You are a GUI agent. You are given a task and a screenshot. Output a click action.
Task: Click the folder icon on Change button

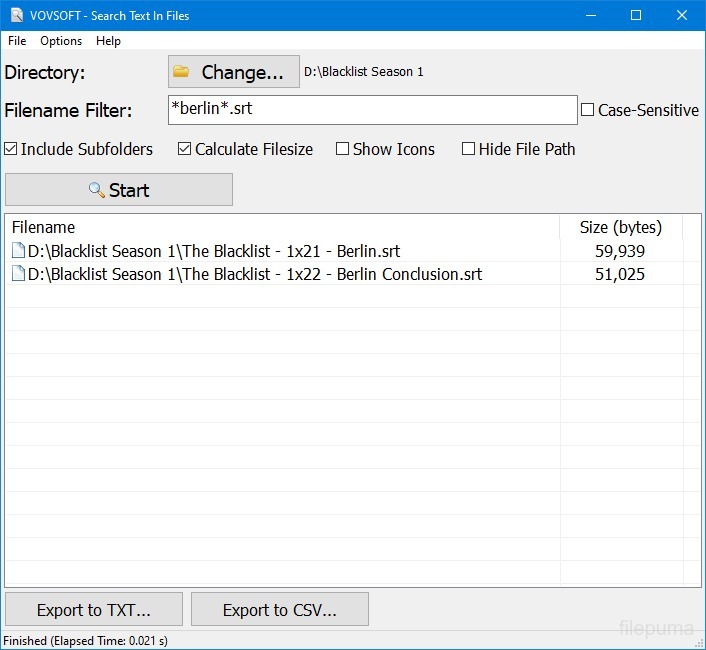[x=181, y=72]
